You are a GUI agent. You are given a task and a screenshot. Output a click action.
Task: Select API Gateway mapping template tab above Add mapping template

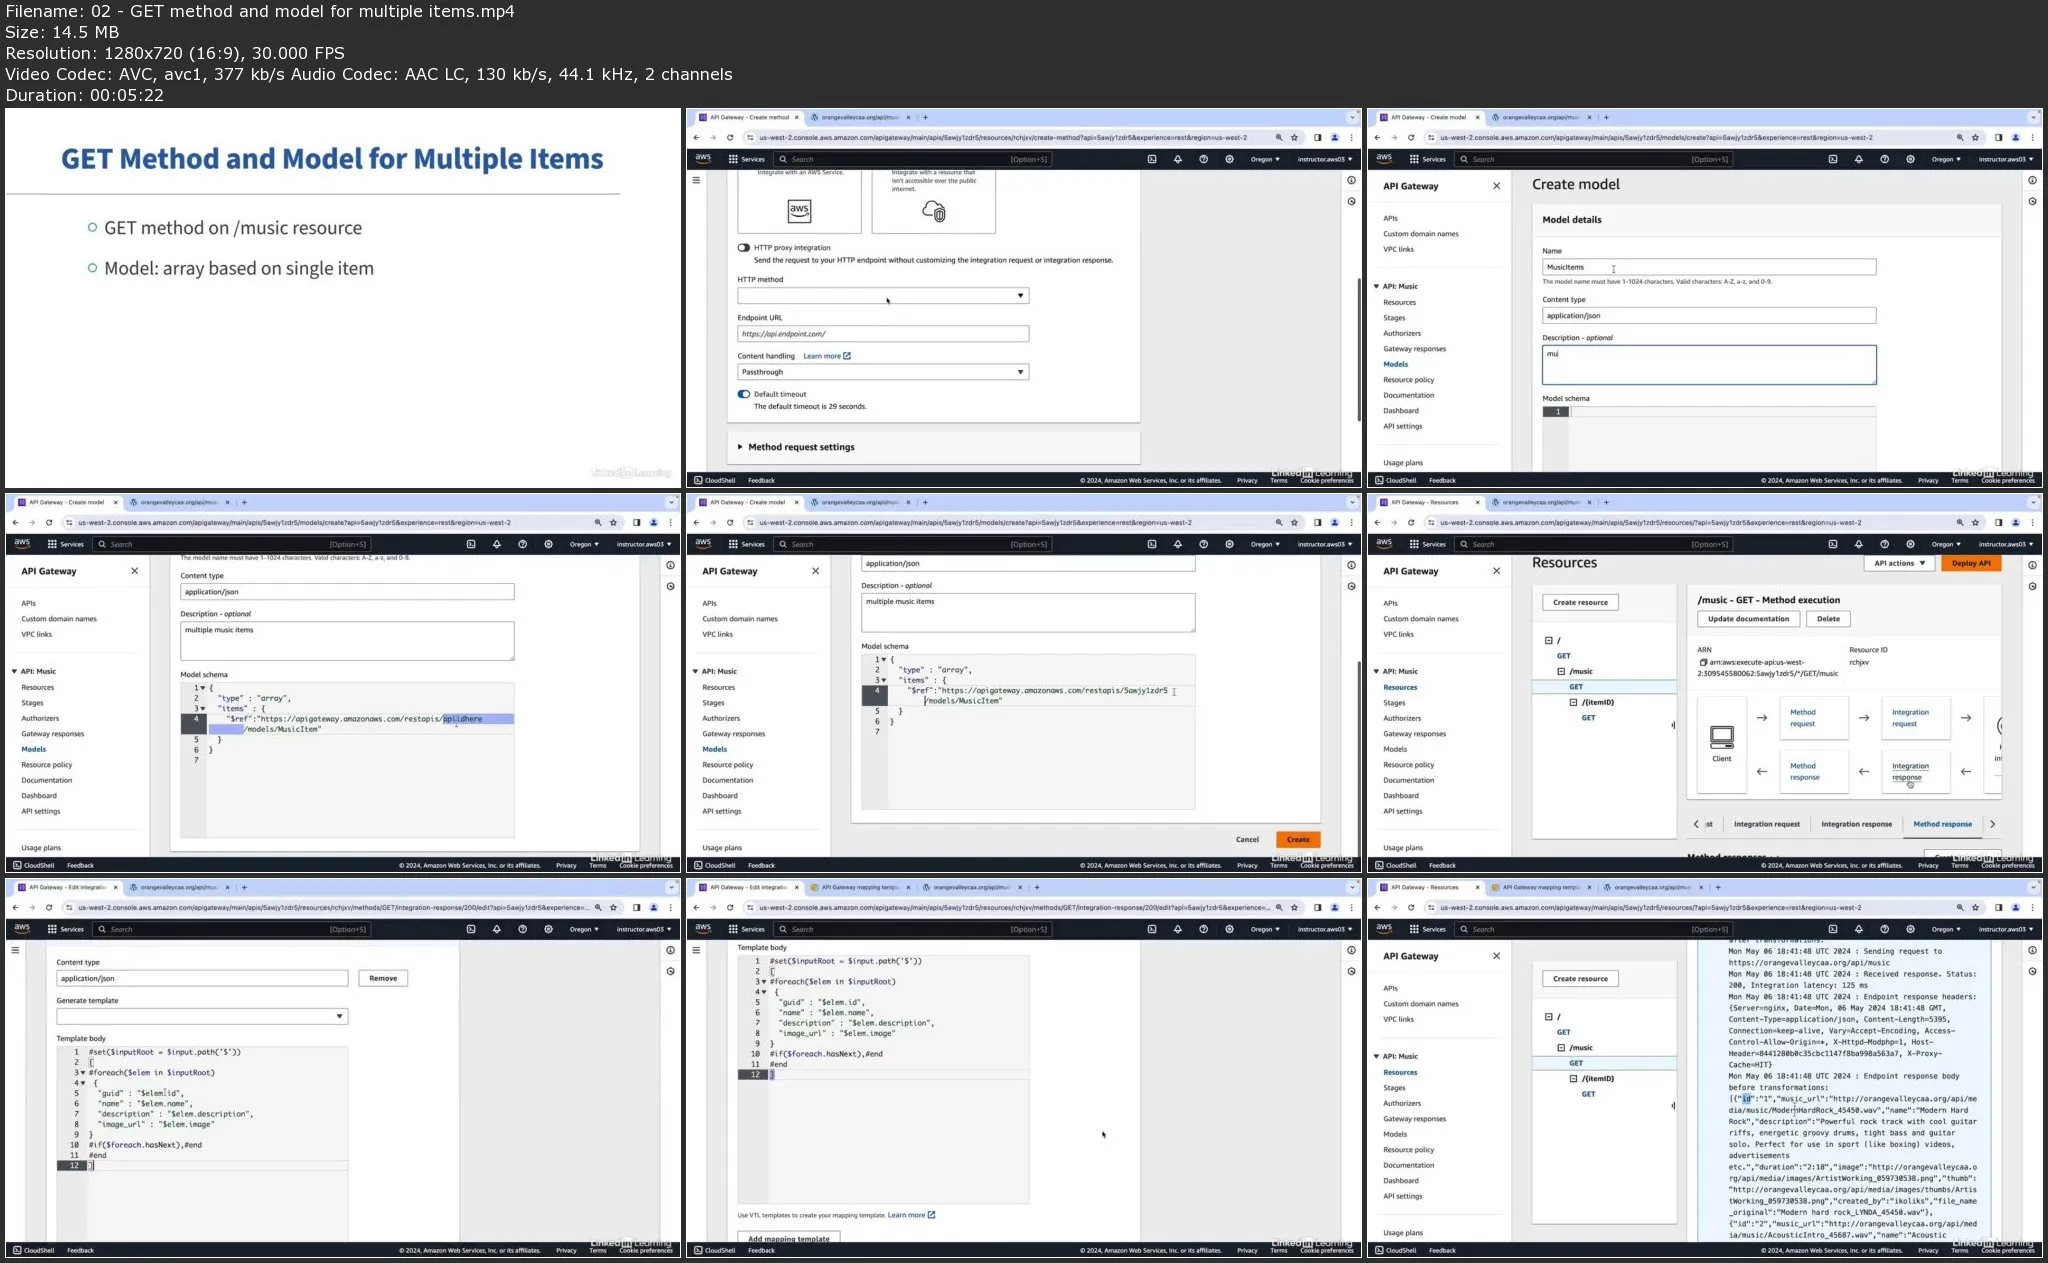859,887
